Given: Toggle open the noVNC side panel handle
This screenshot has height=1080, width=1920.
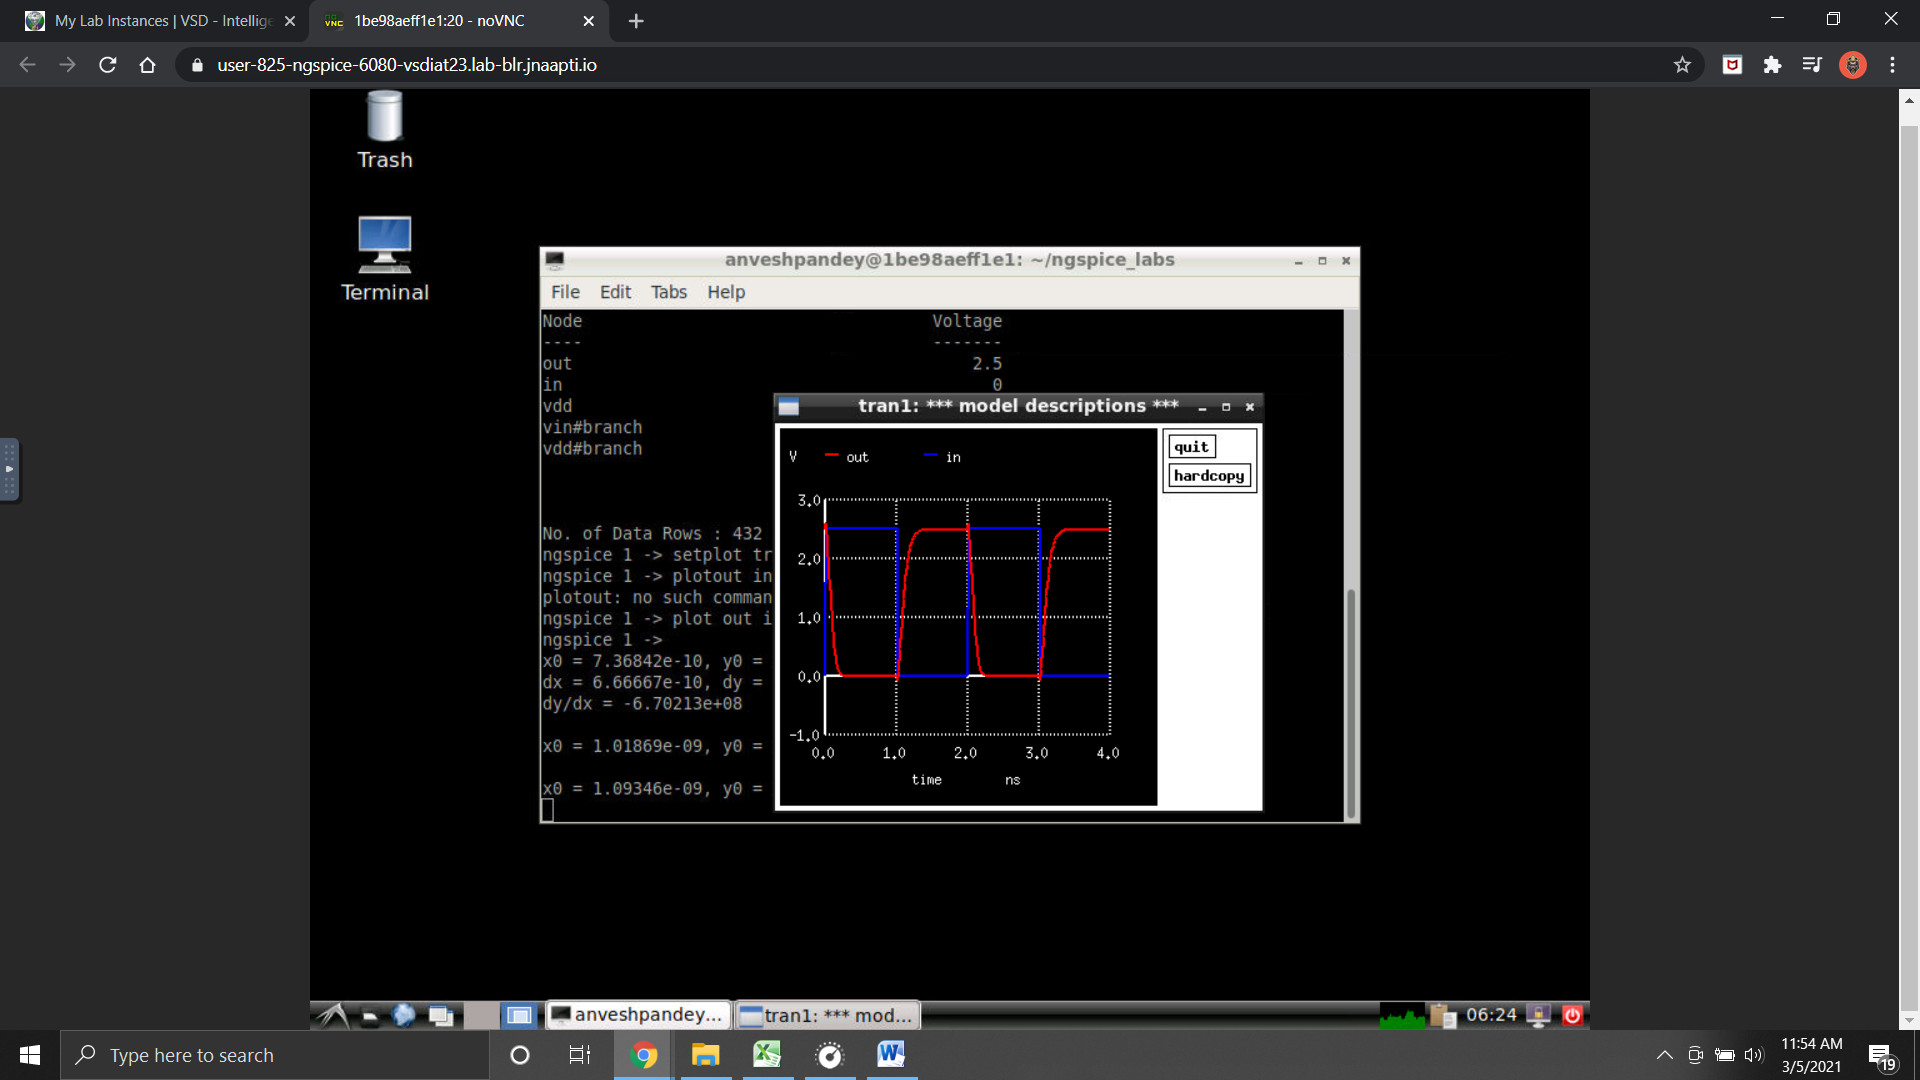Looking at the screenshot, I should tap(10, 469).
